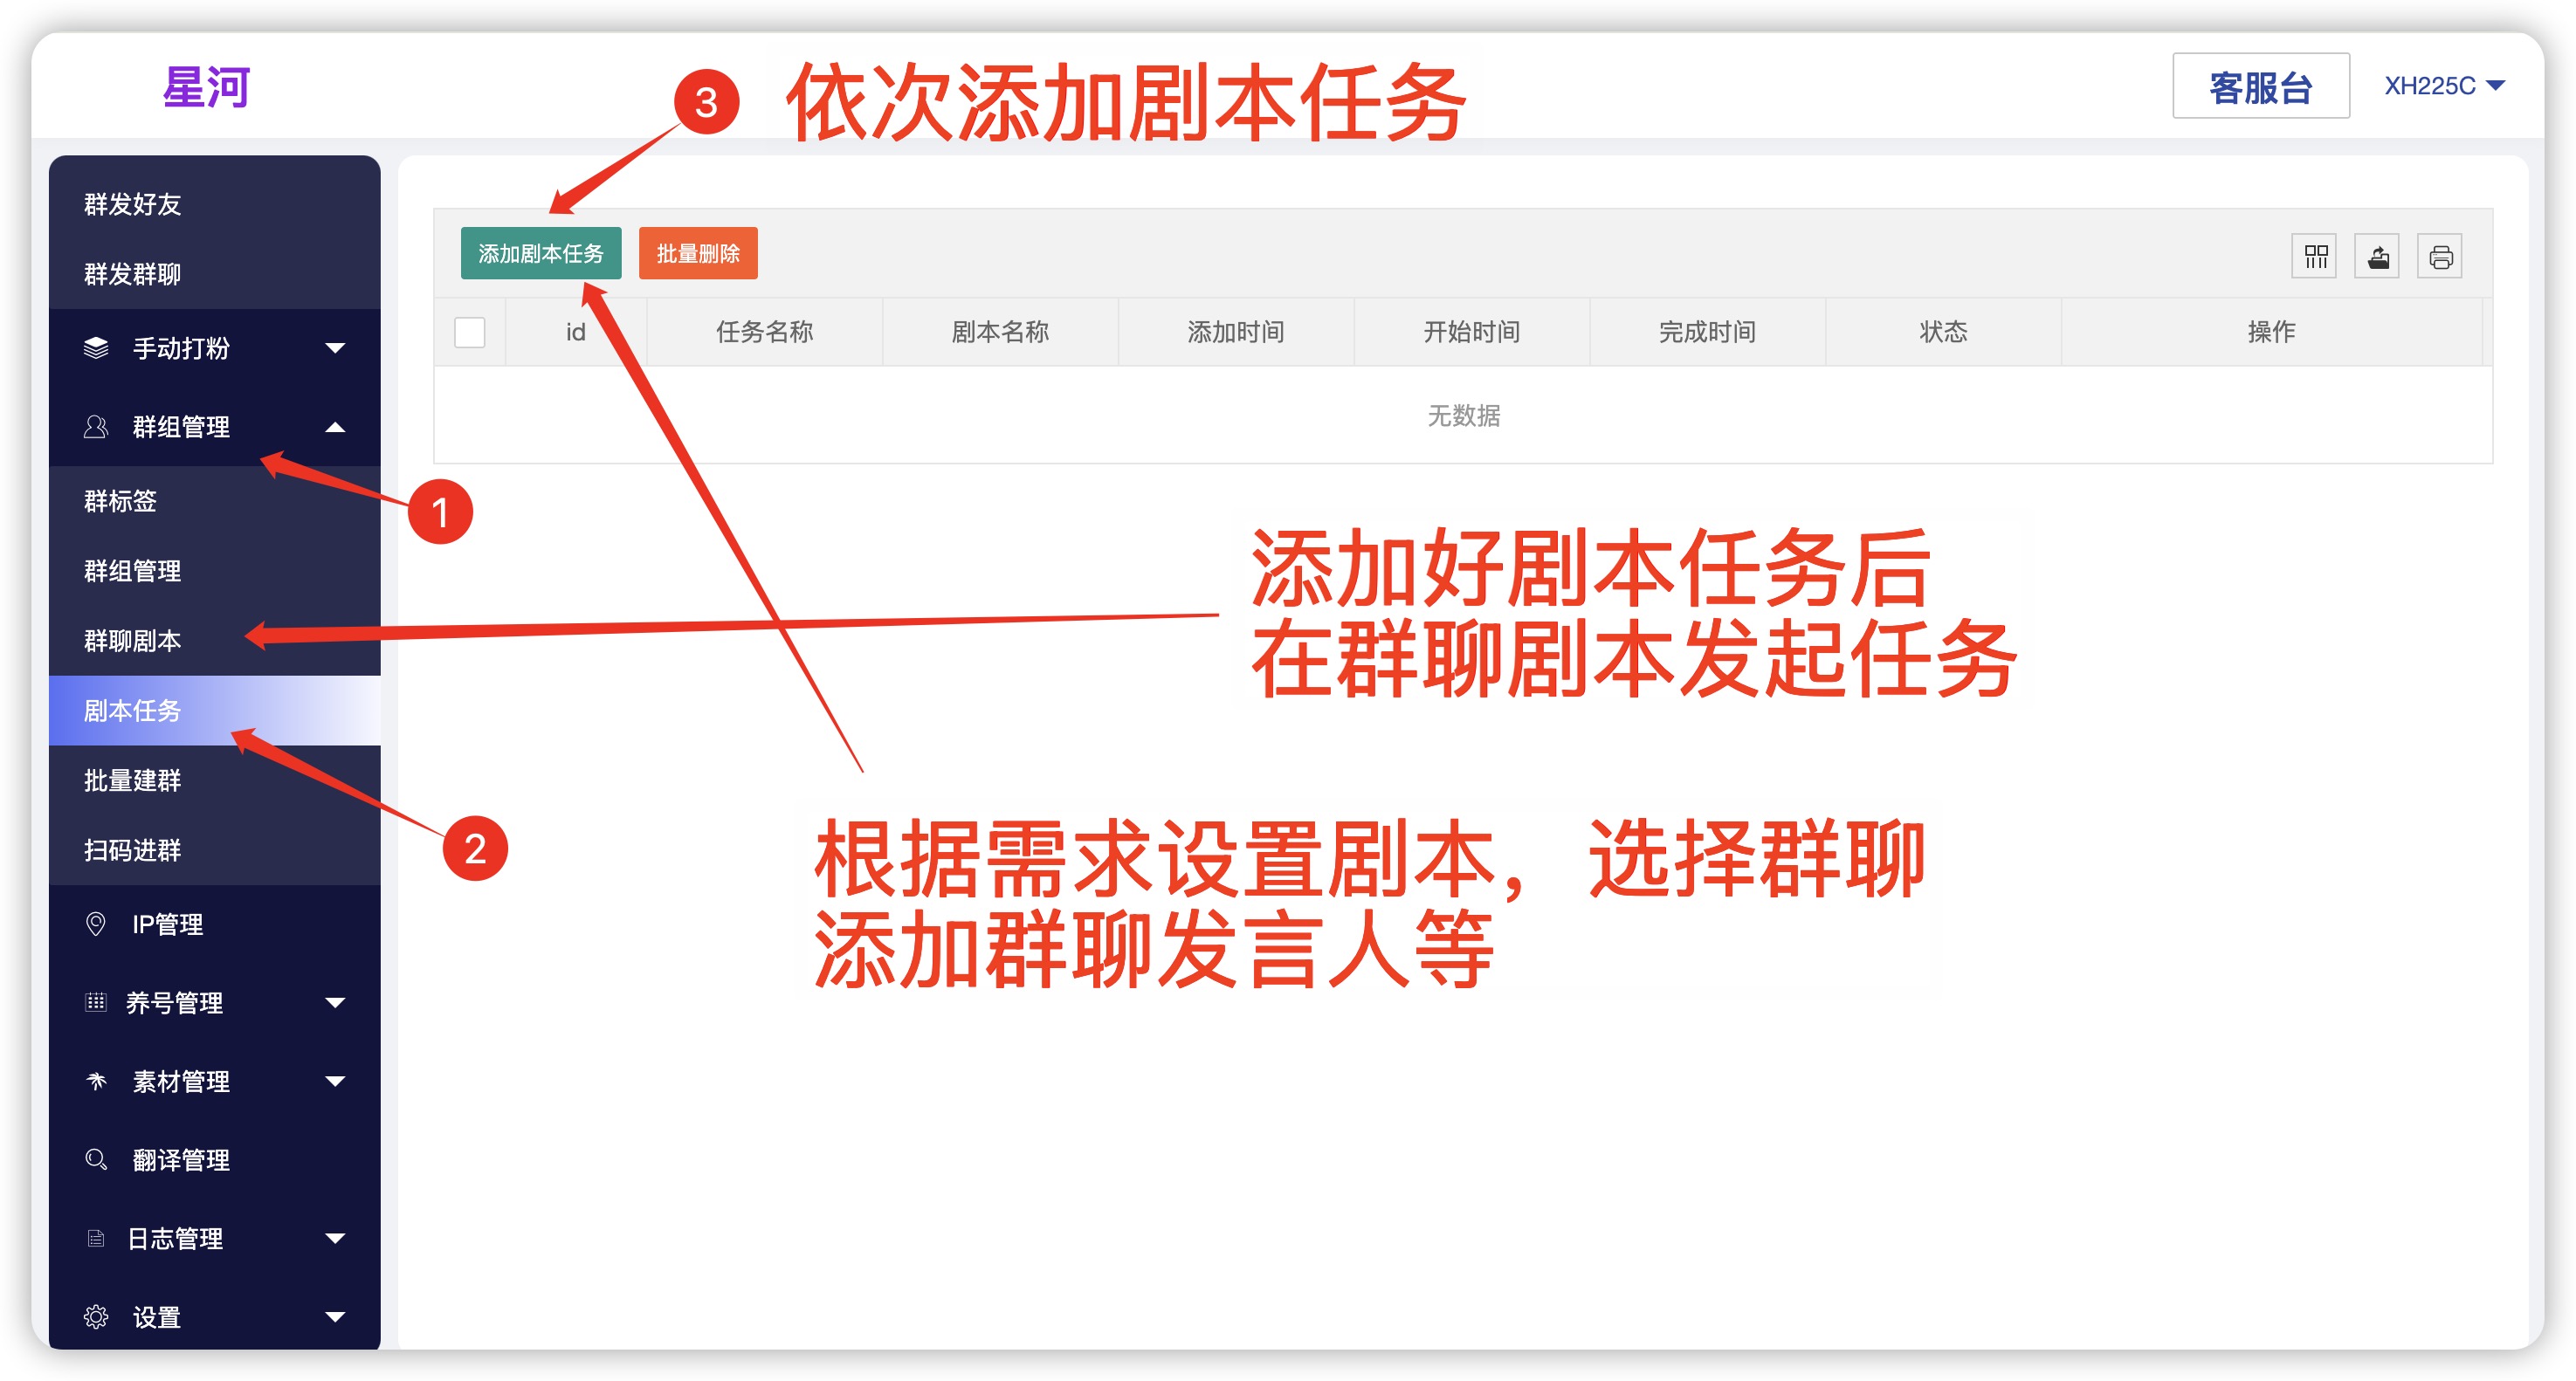Expand the 养号管理 section arrow
This screenshot has height=1381, width=2576.
pyautogui.click(x=335, y=1002)
